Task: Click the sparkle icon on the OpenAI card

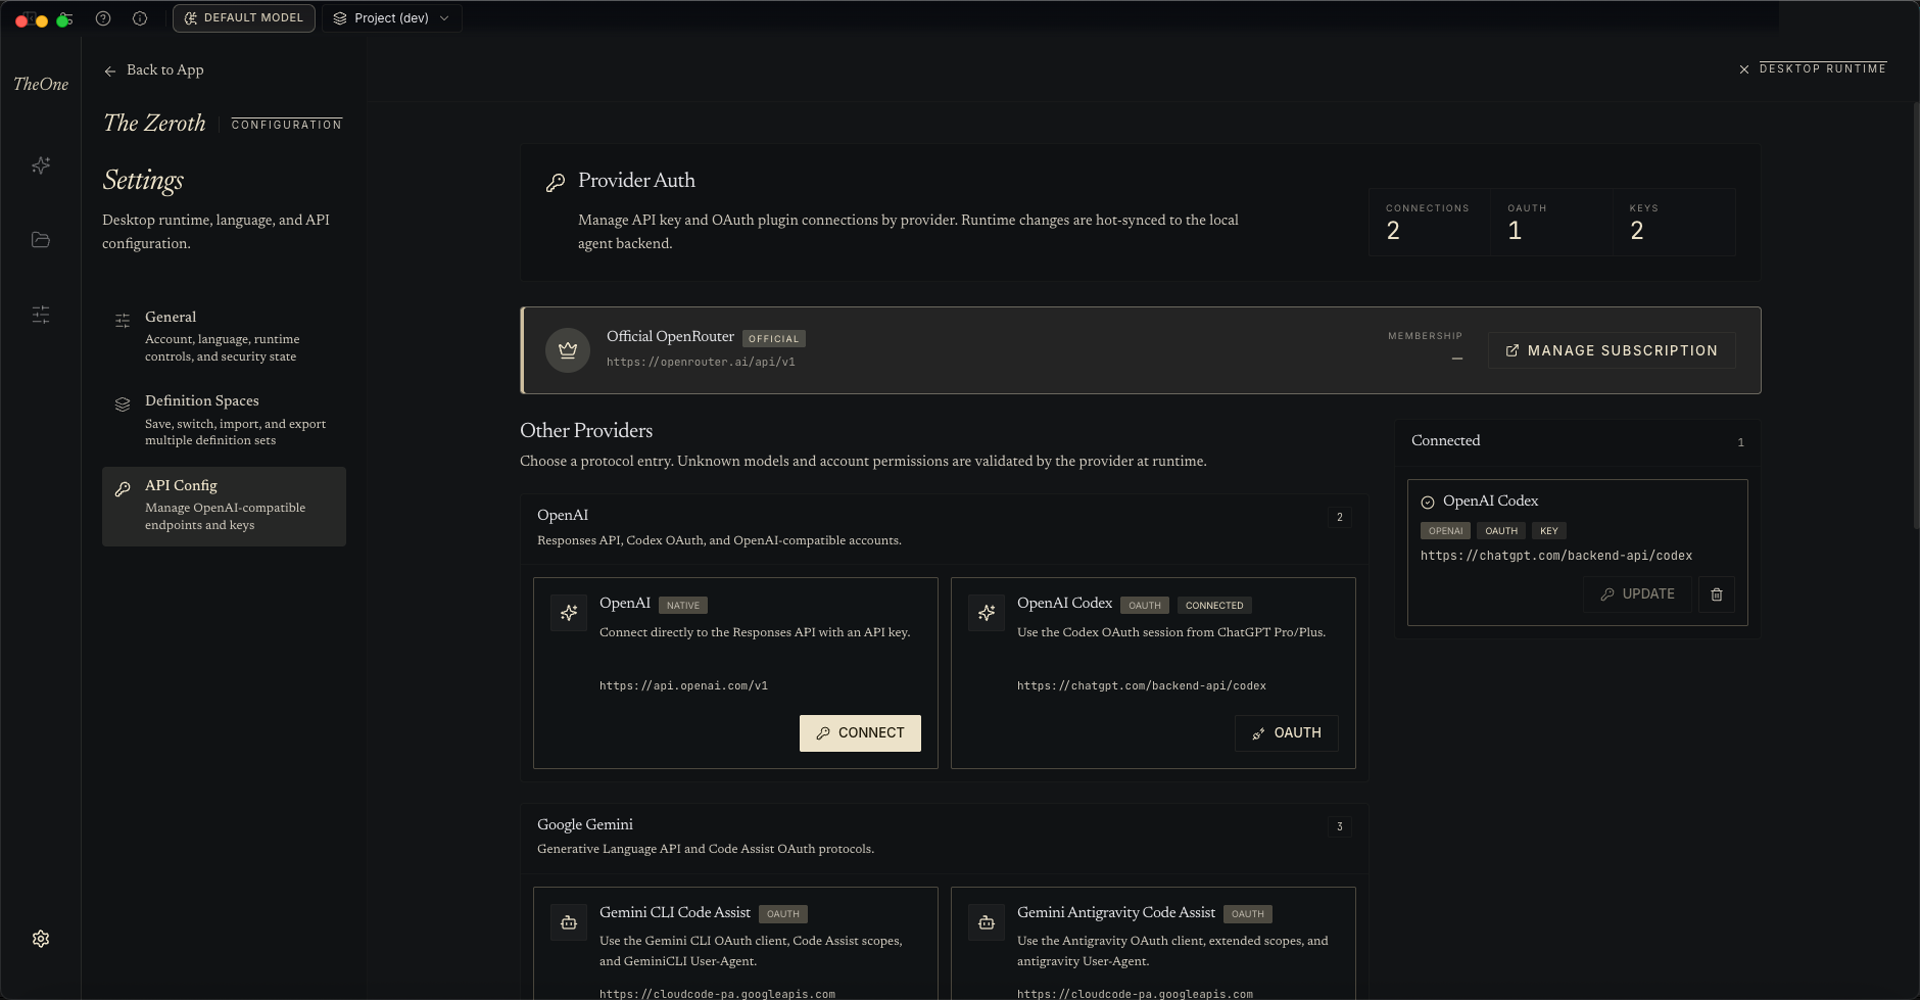Action: [569, 613]
